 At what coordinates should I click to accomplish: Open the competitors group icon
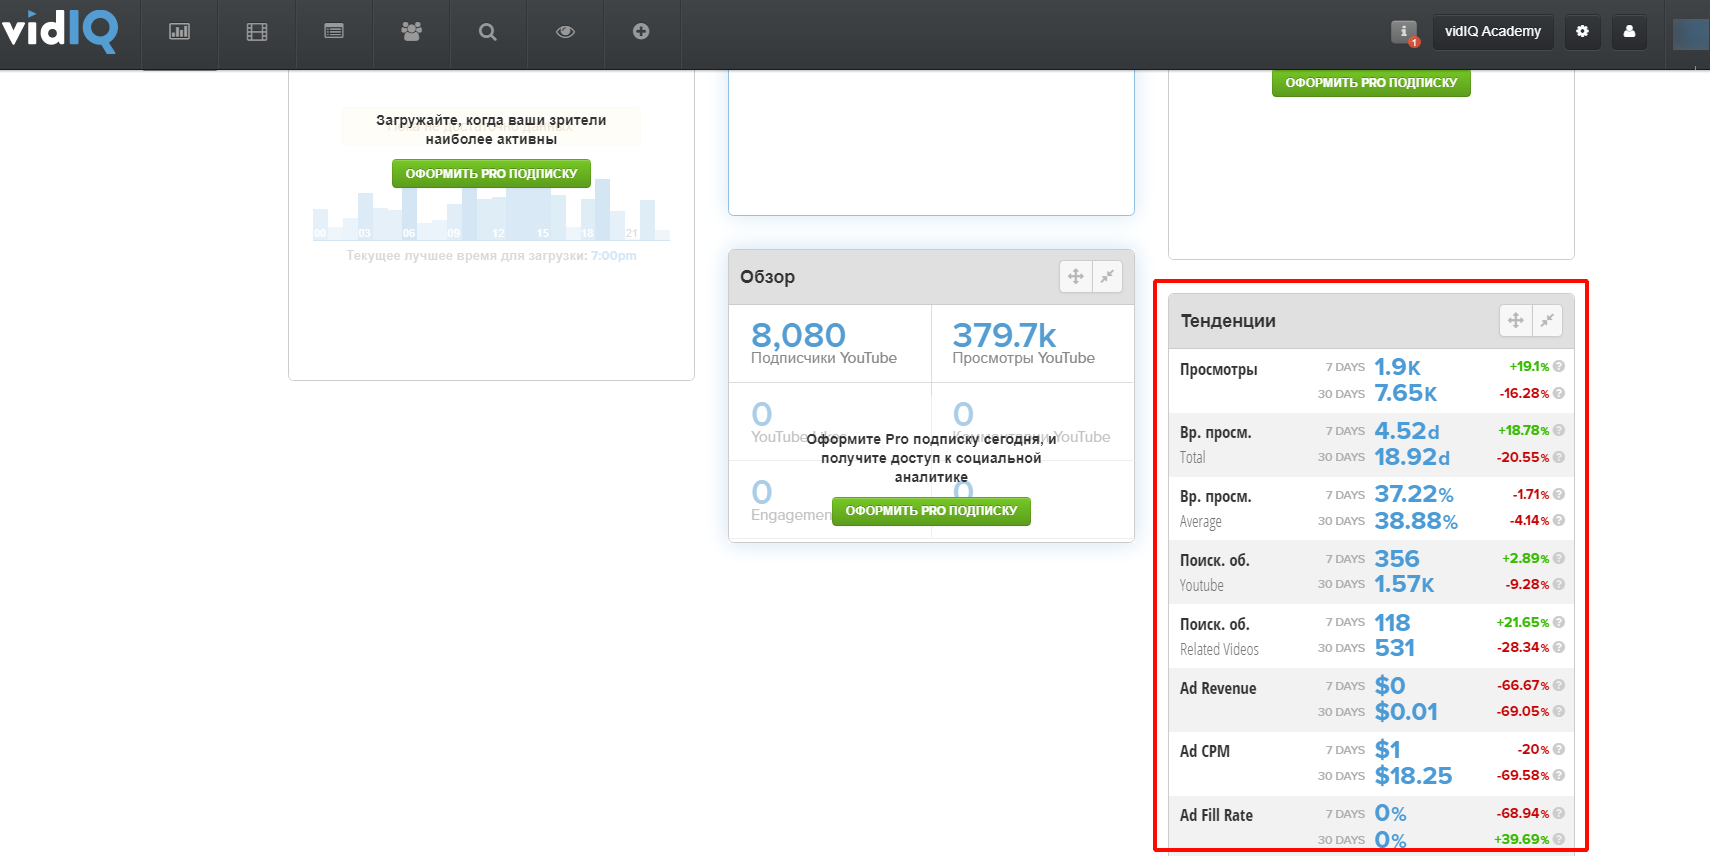(411, 32)
